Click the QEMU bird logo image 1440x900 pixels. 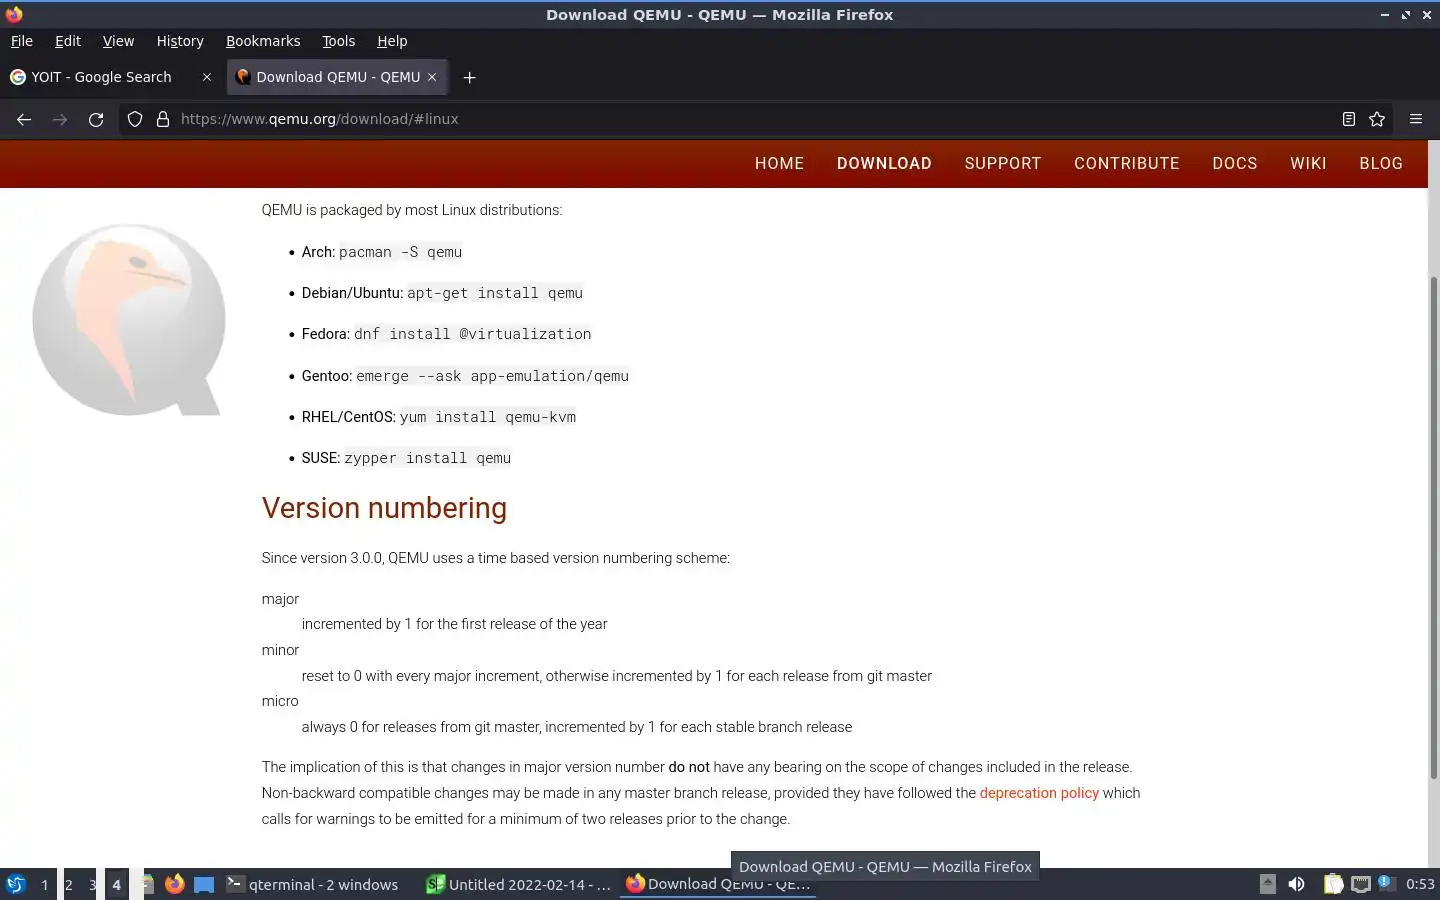[129, 319]
